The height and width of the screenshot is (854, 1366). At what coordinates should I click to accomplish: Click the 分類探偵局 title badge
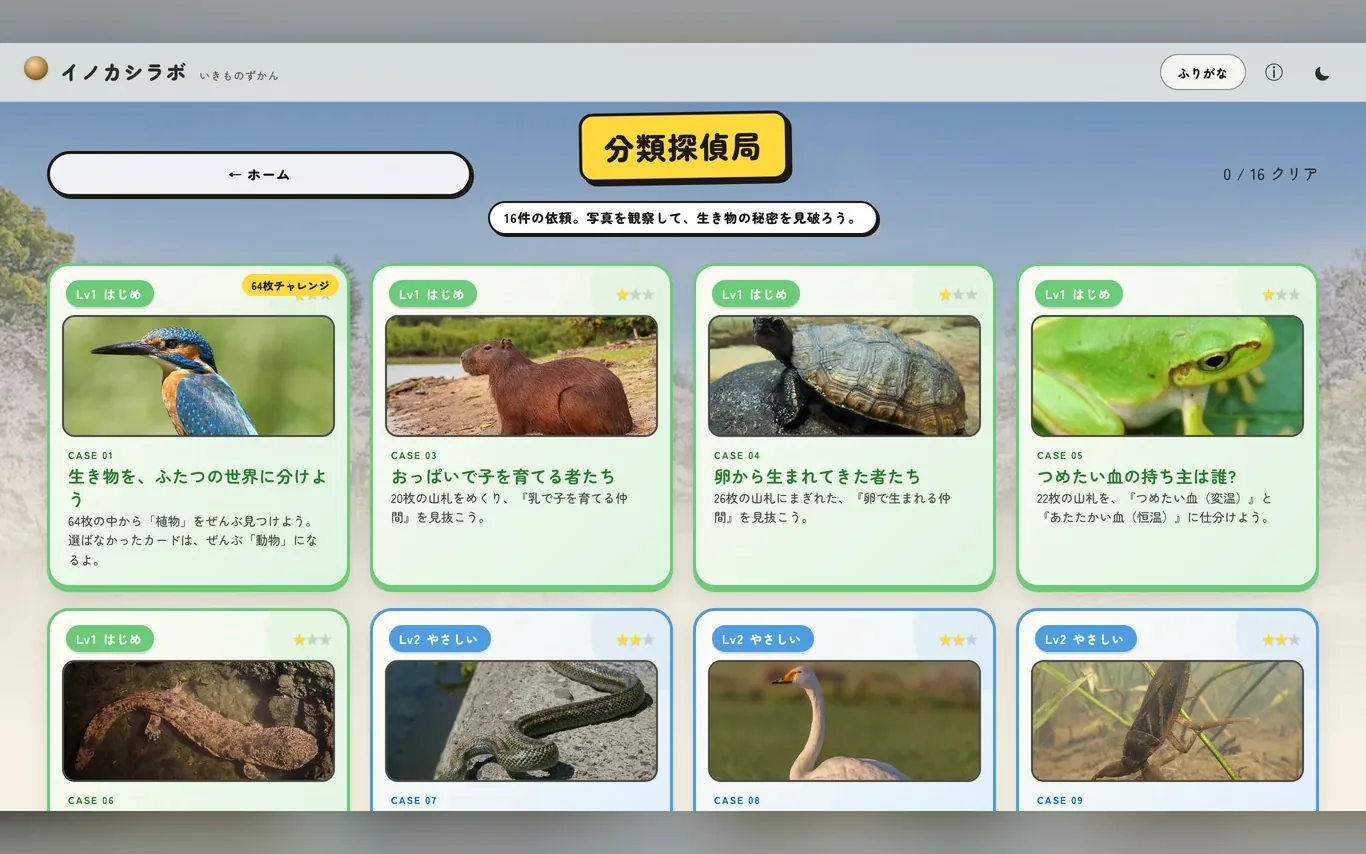pos(683,148)
